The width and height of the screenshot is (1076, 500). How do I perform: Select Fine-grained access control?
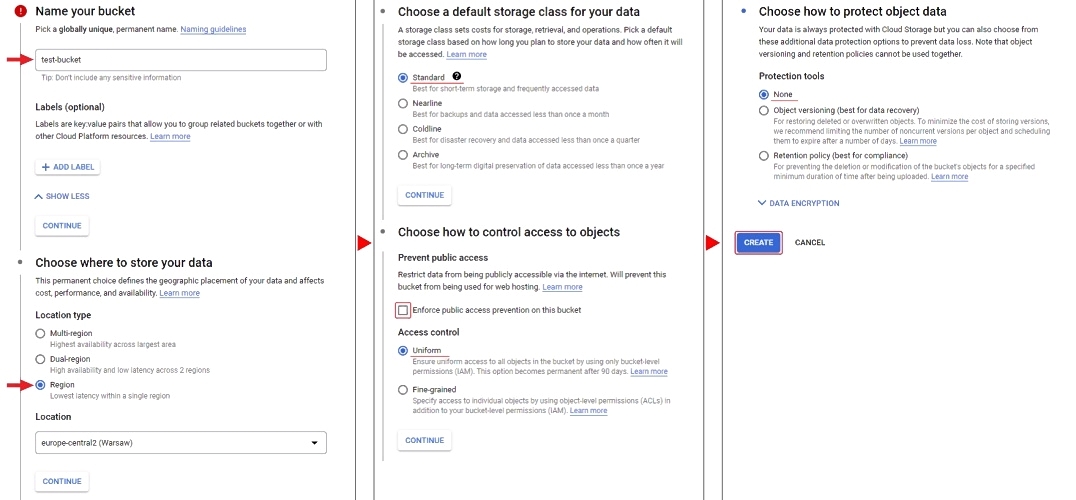tap(403, 390)
